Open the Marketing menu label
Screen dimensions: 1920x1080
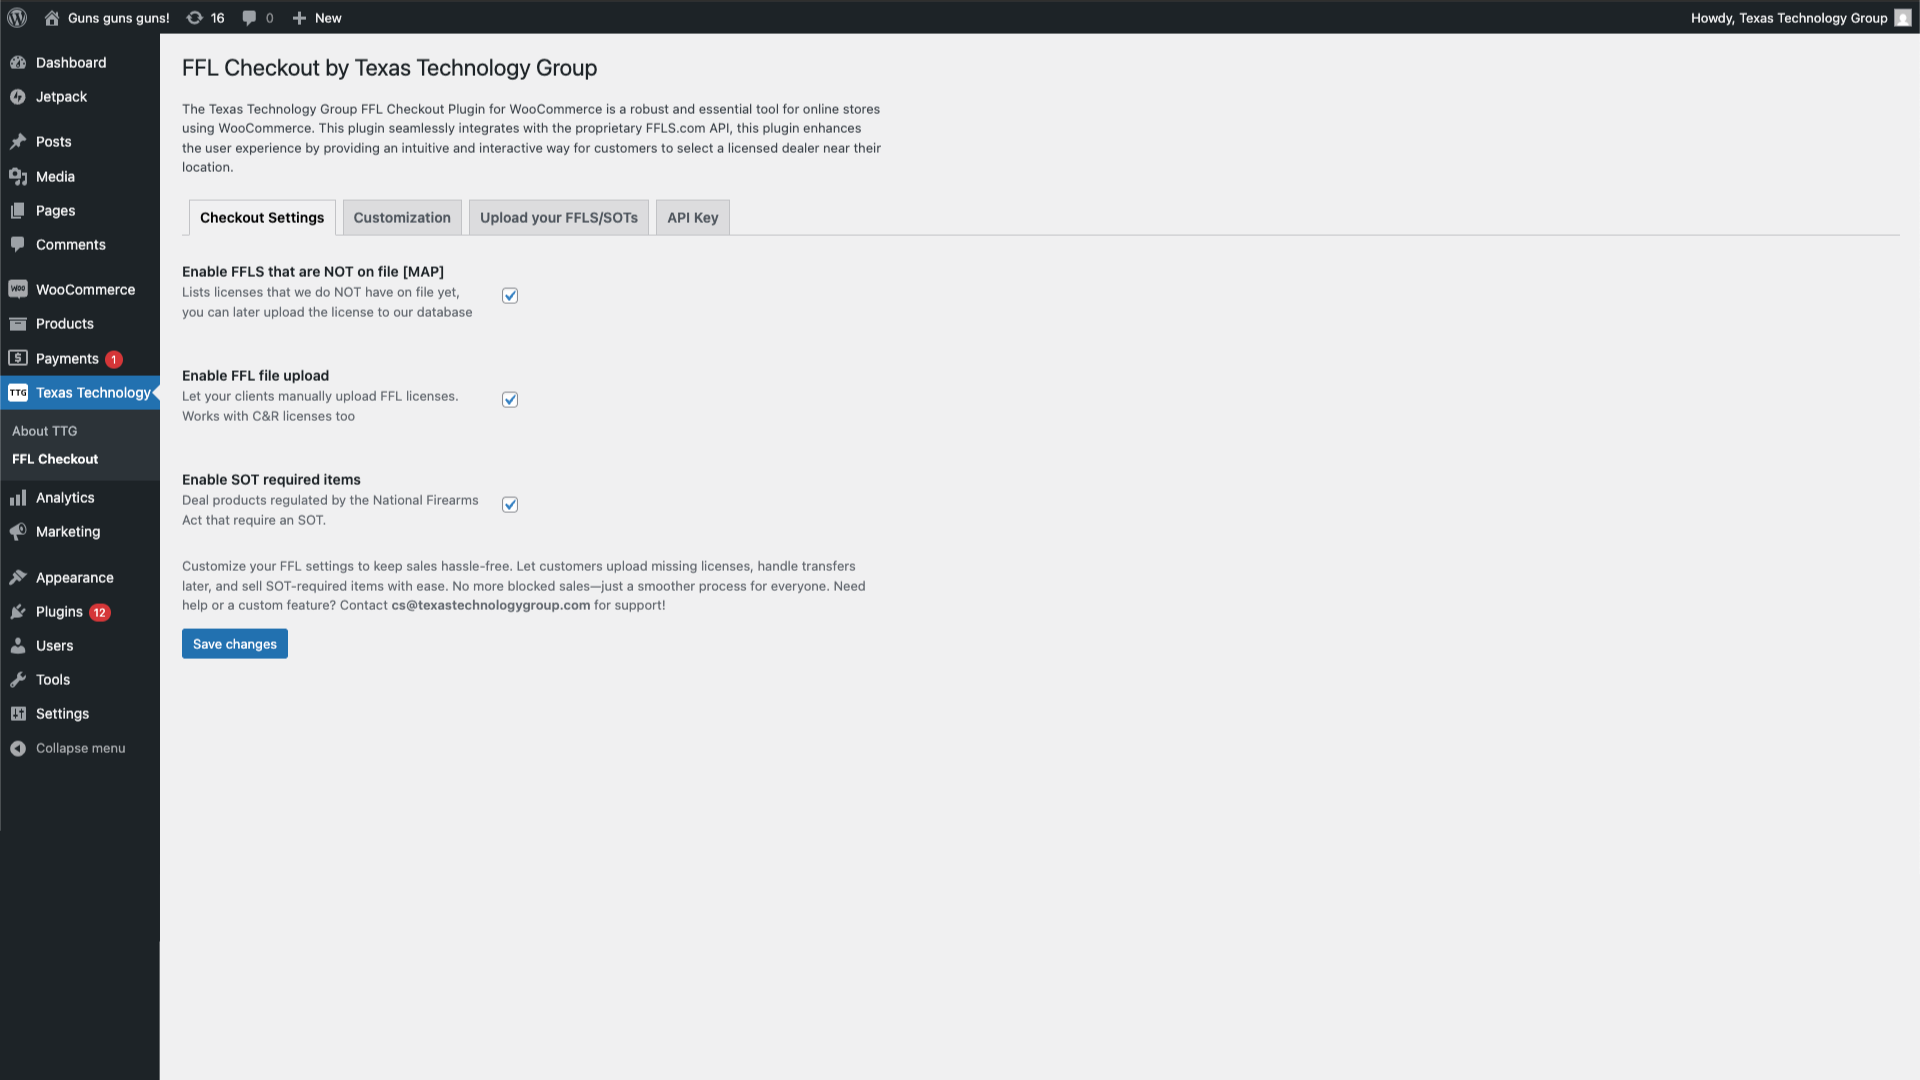68,531
